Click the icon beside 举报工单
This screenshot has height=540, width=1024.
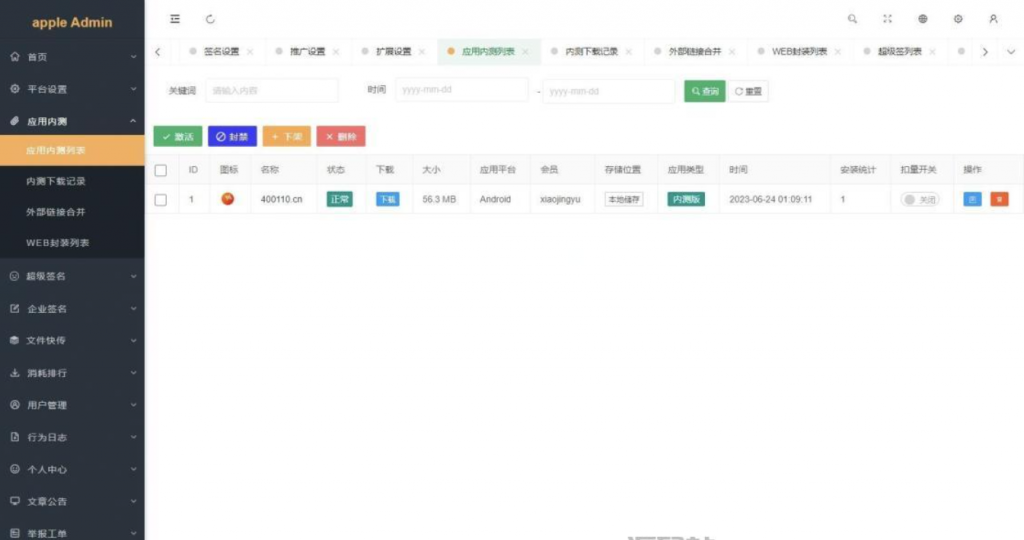tap(15, 533)
